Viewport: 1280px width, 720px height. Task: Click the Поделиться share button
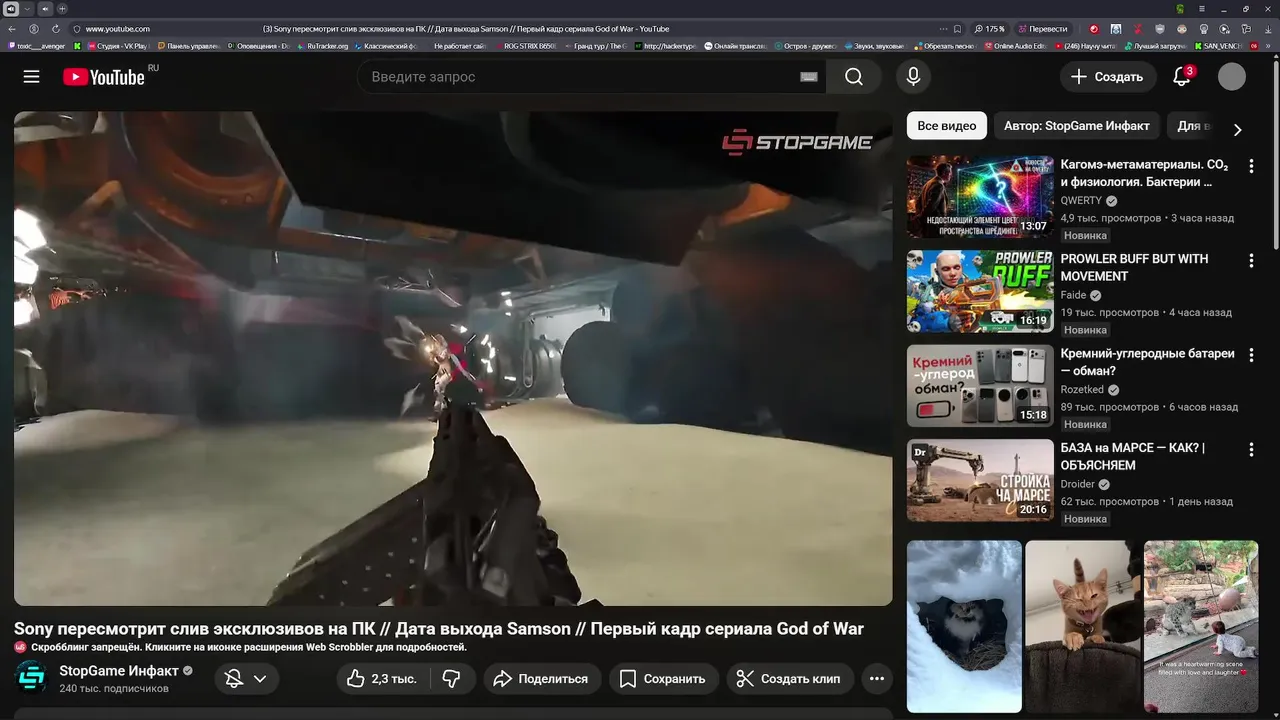(542, 678)
